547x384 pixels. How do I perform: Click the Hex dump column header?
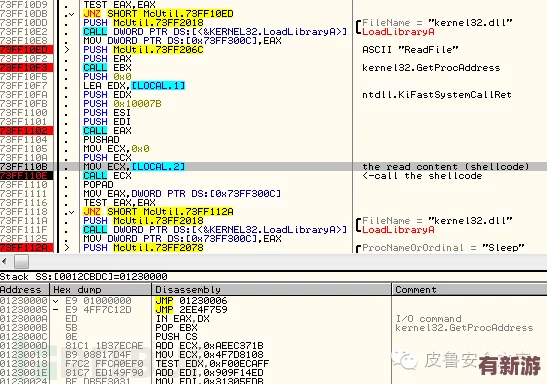point(101,289)
